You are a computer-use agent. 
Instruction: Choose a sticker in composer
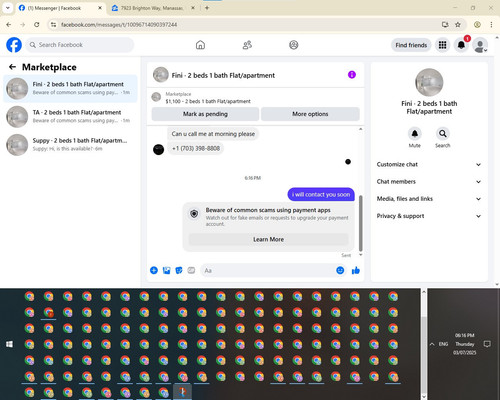point(179,270)
